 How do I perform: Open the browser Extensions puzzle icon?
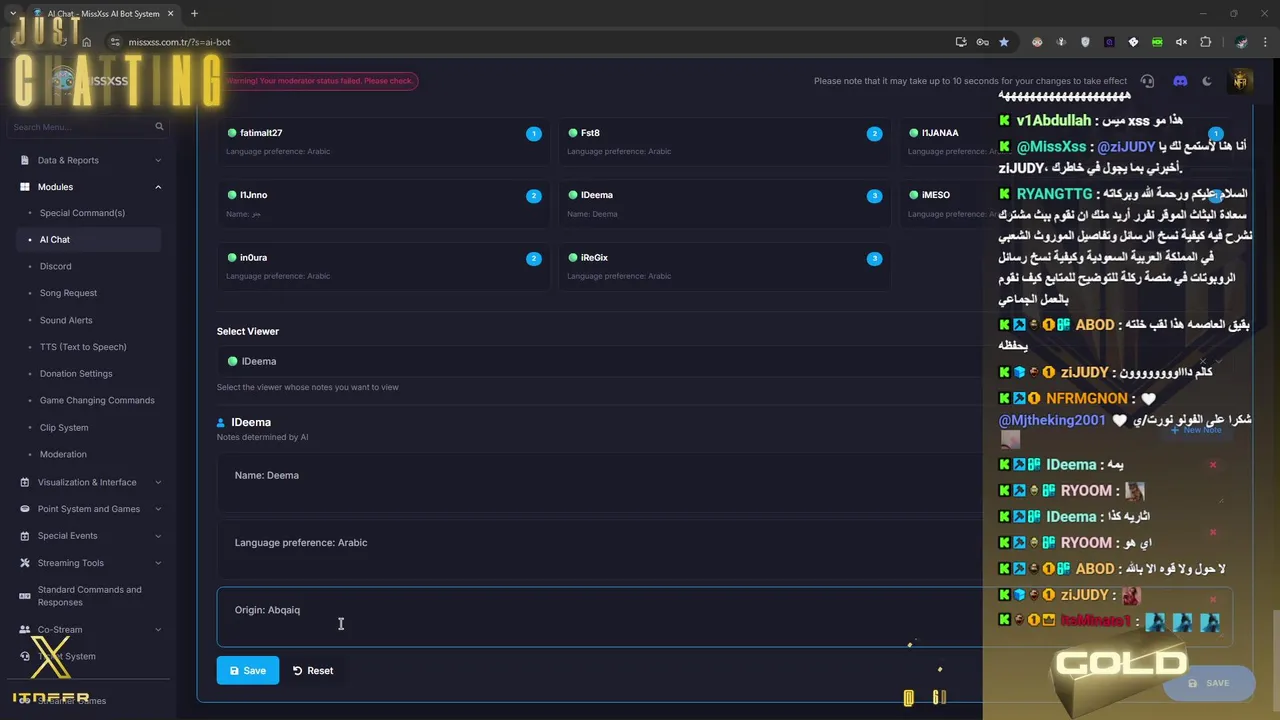coord(1205,42)
